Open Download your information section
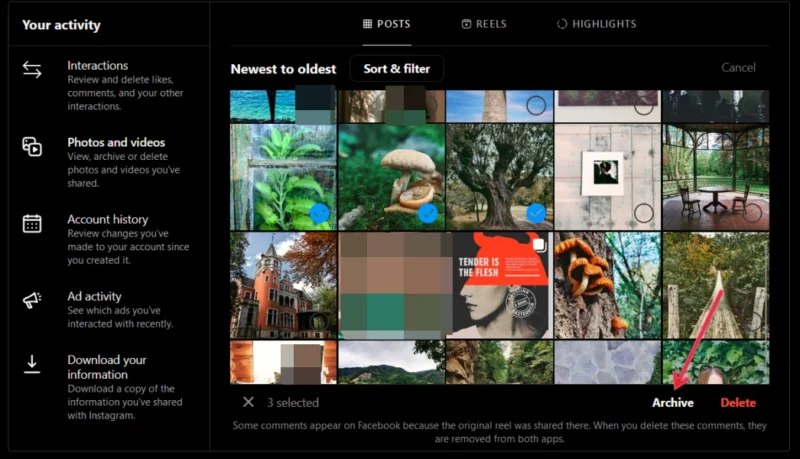The height and width of the screenshot is (459, 800). (109, 387)
